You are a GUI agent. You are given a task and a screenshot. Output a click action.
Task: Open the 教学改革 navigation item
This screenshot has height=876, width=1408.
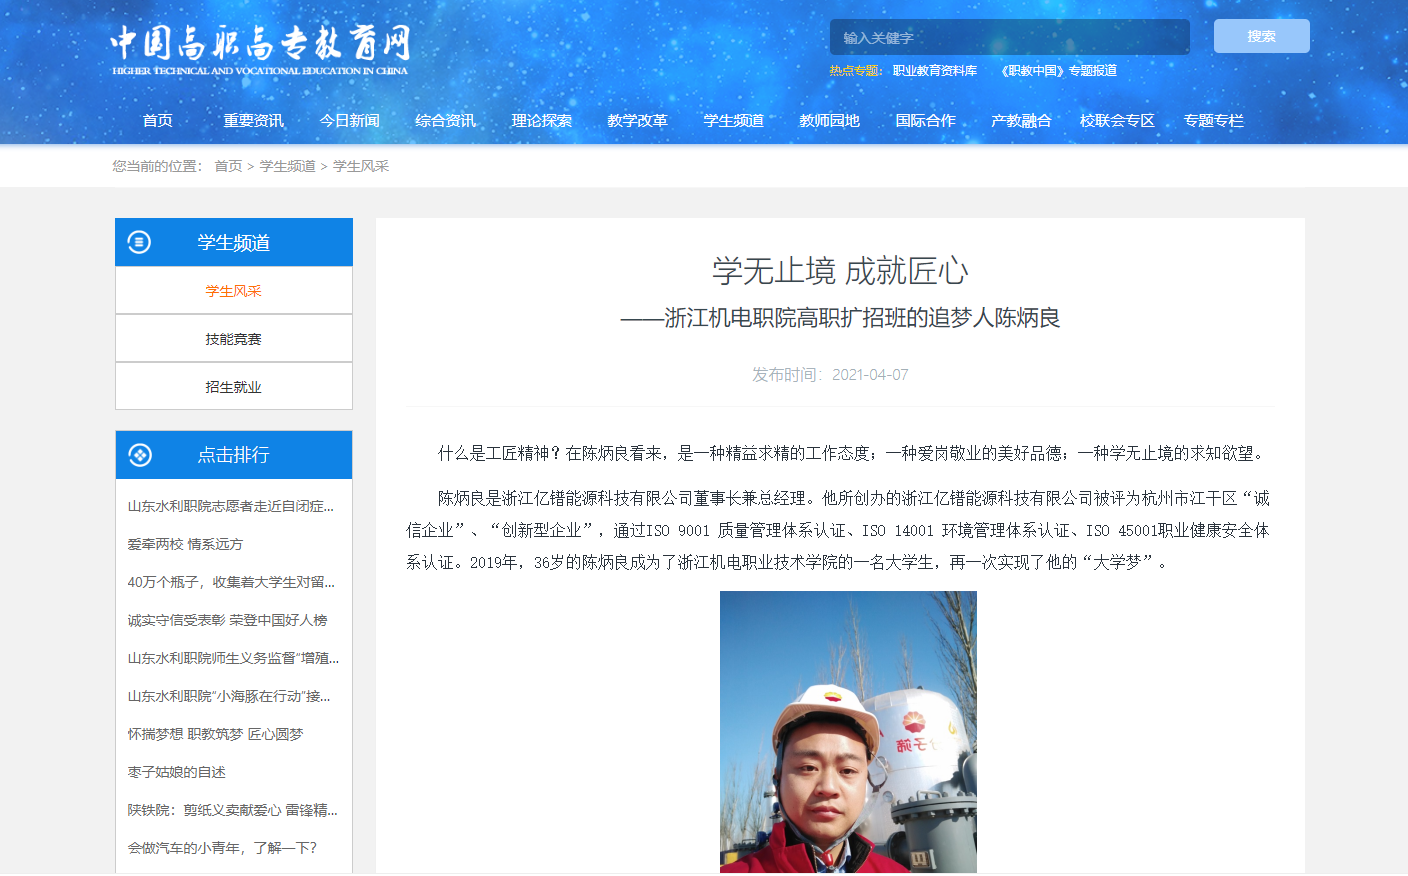pyautogui.click(x=637, y=121)
